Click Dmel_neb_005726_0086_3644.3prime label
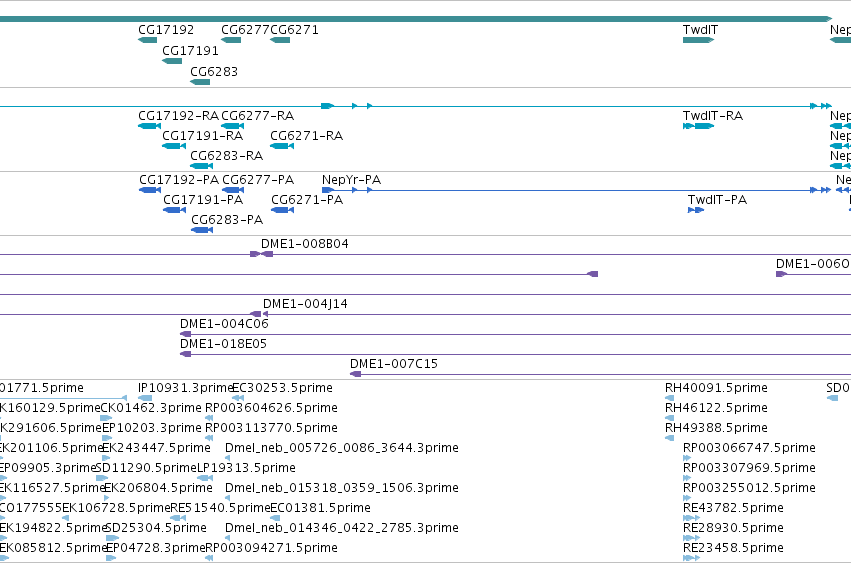Viewport: 851px width, 563px height. (x=341, y=448)
